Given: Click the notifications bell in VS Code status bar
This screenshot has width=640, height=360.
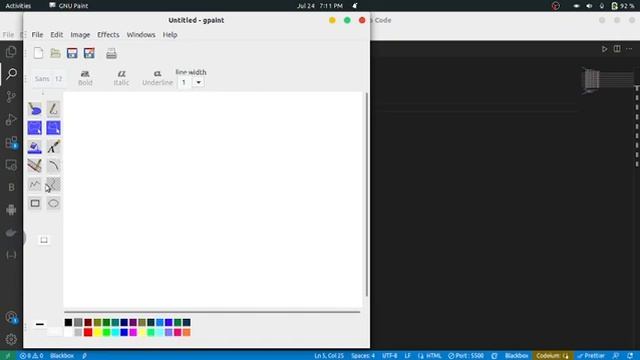Looking at the screenshot, I should [630, 356].
